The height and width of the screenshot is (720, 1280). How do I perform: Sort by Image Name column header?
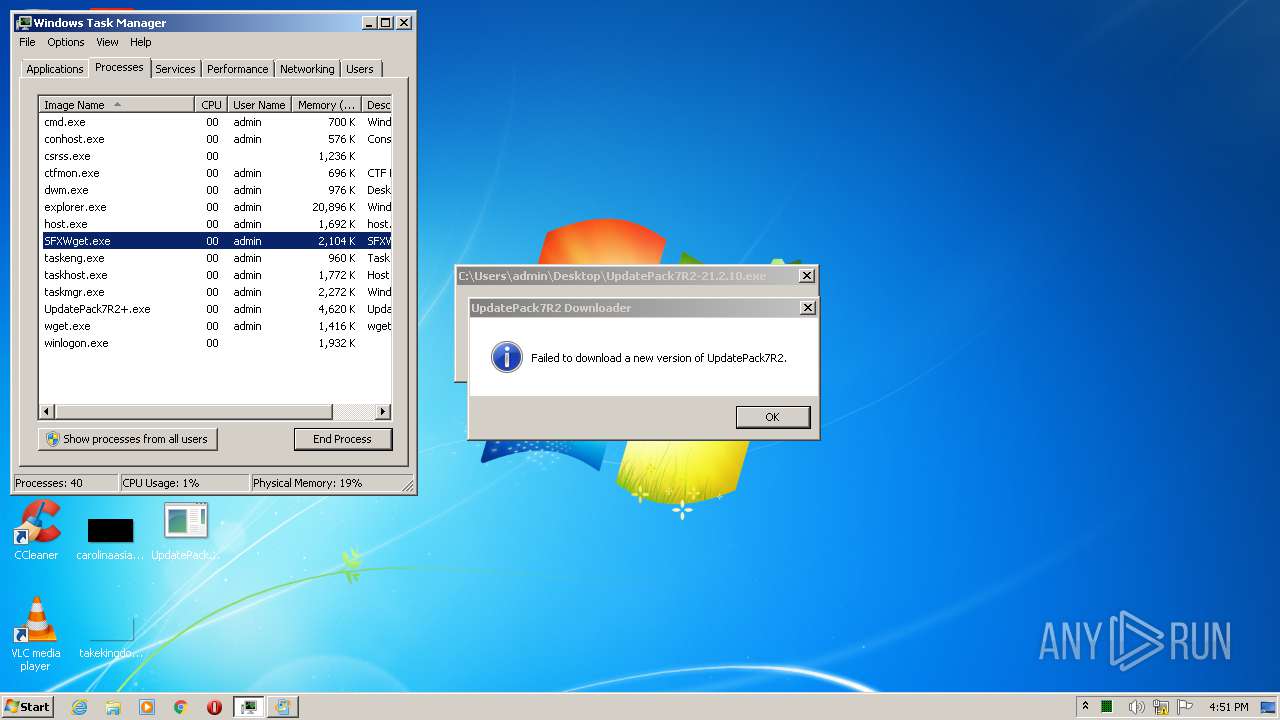pyautogui.click(x=117, y=105)
